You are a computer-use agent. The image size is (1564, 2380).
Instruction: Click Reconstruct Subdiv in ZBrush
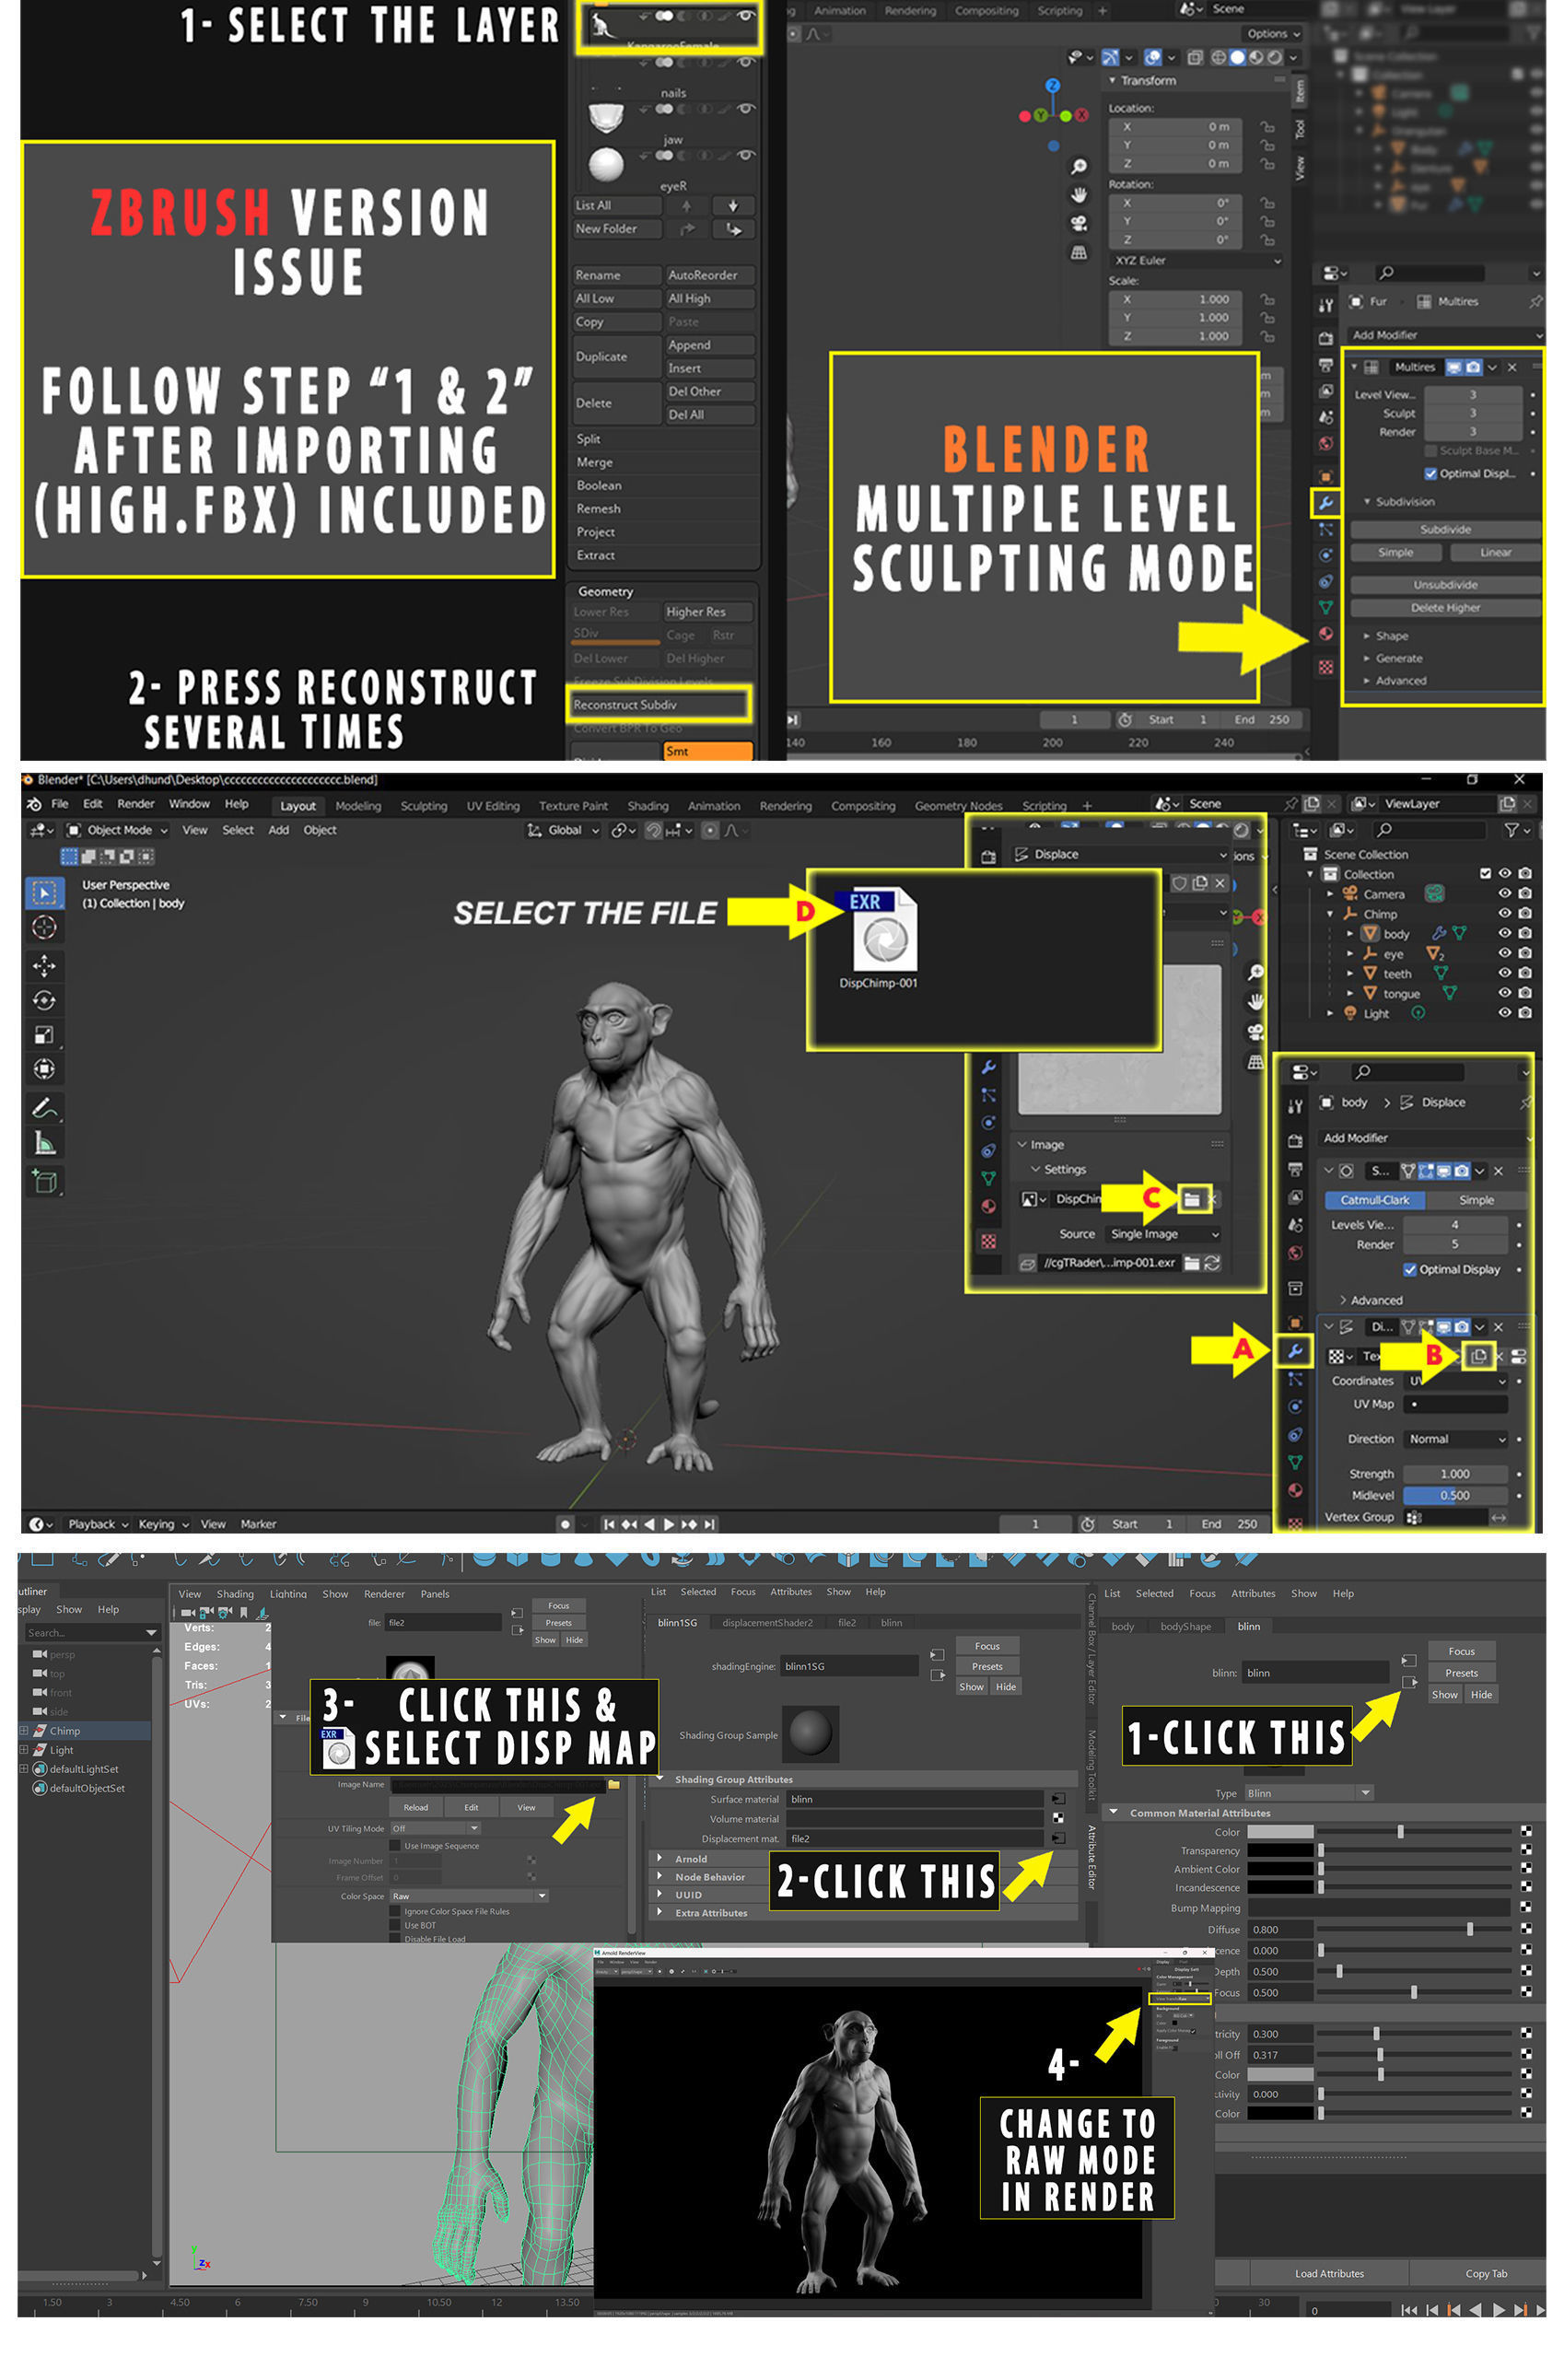pos(658,705)
